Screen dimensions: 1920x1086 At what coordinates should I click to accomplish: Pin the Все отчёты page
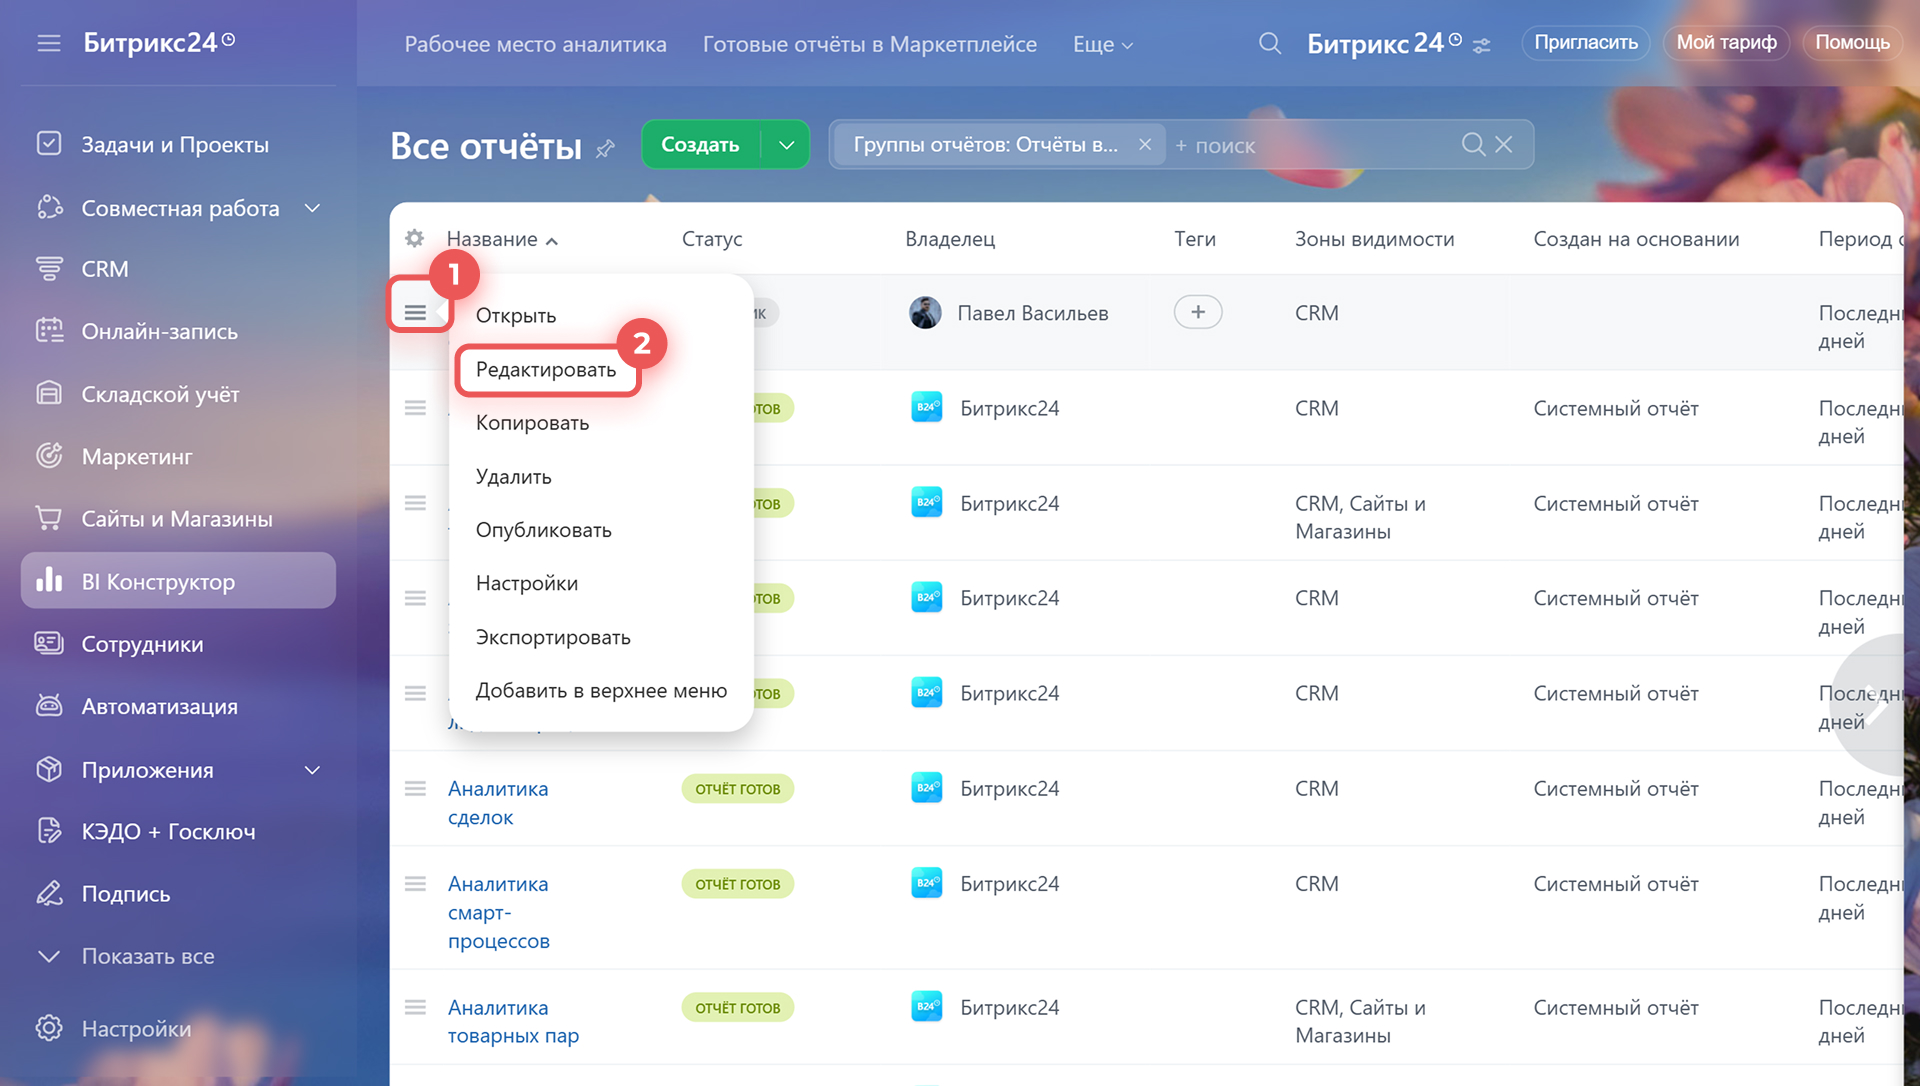(605, 148)
